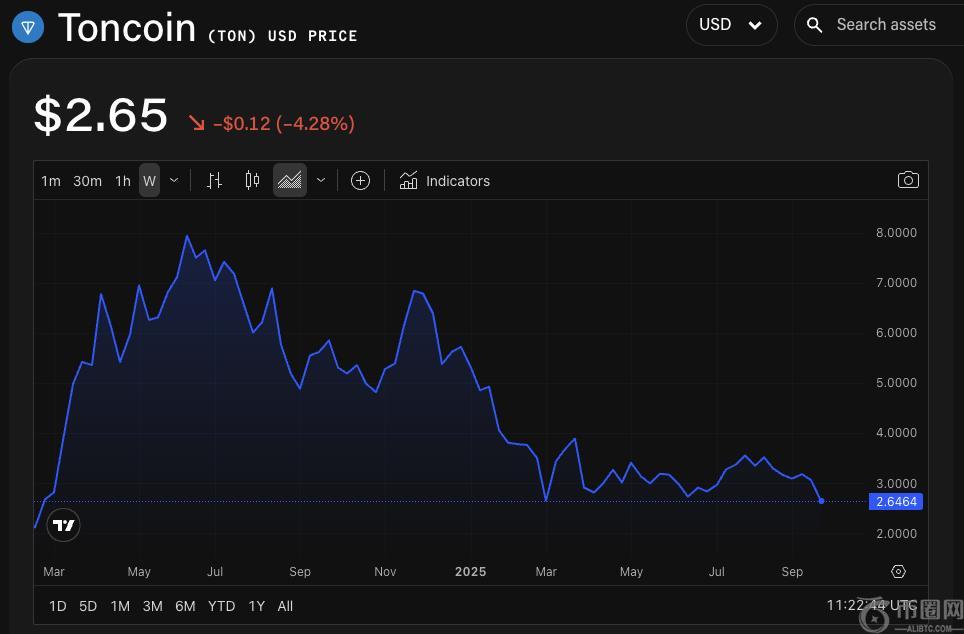Open the USD currency dropdown
964x634 pixels.
(731, 25)
